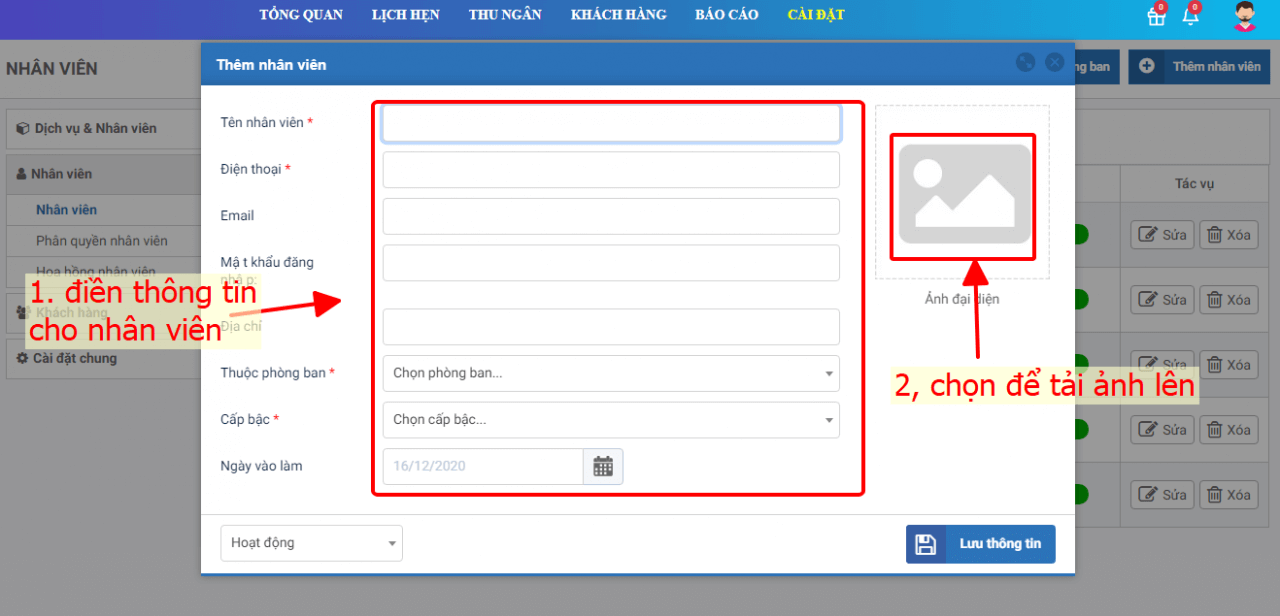Go to the LỊCH HẸN menu
Viewport: 1280px width, 616px height.
coord(405,15)
